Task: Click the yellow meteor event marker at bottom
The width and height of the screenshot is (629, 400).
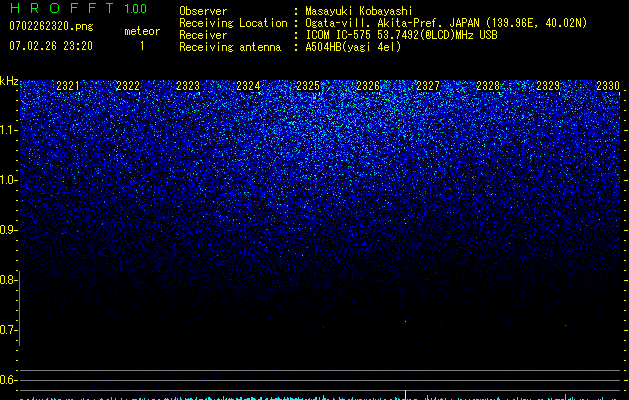Action: [406, 394]
